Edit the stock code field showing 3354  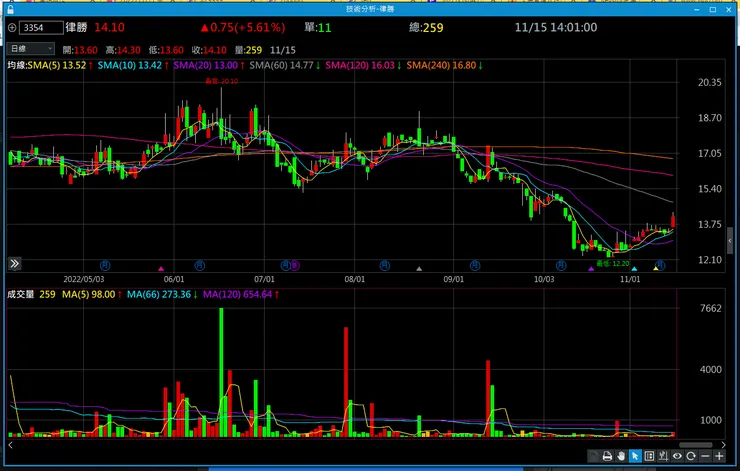(41, 28)
